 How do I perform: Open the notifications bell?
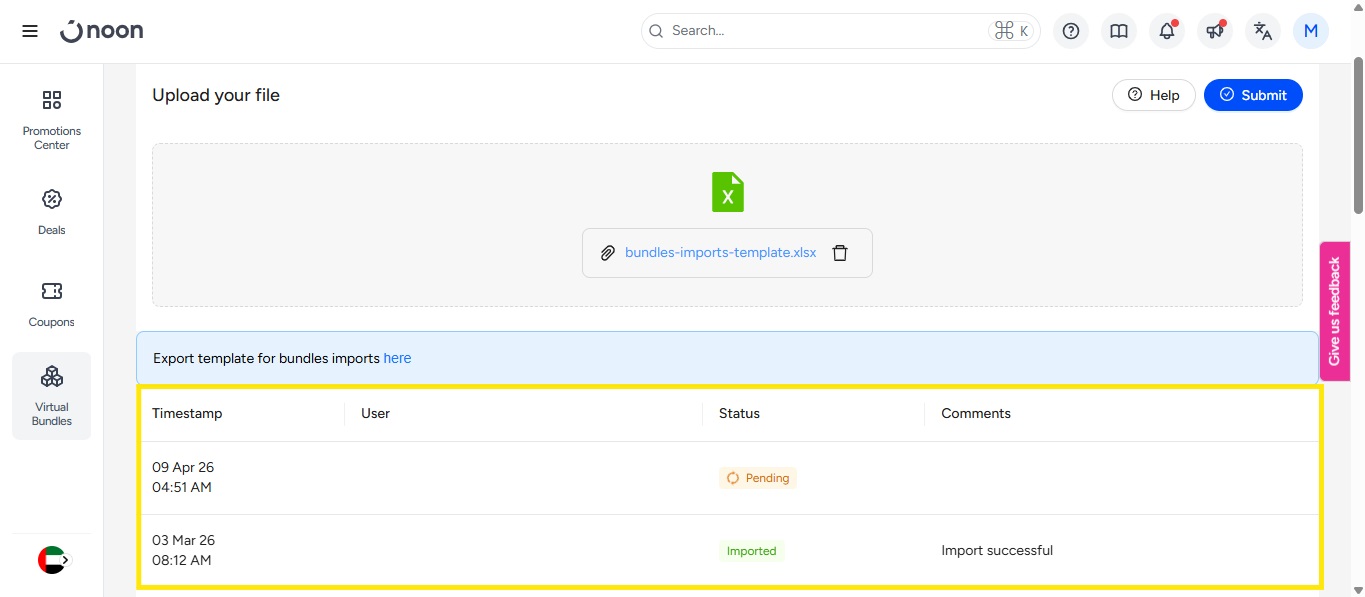point(1167,31)
